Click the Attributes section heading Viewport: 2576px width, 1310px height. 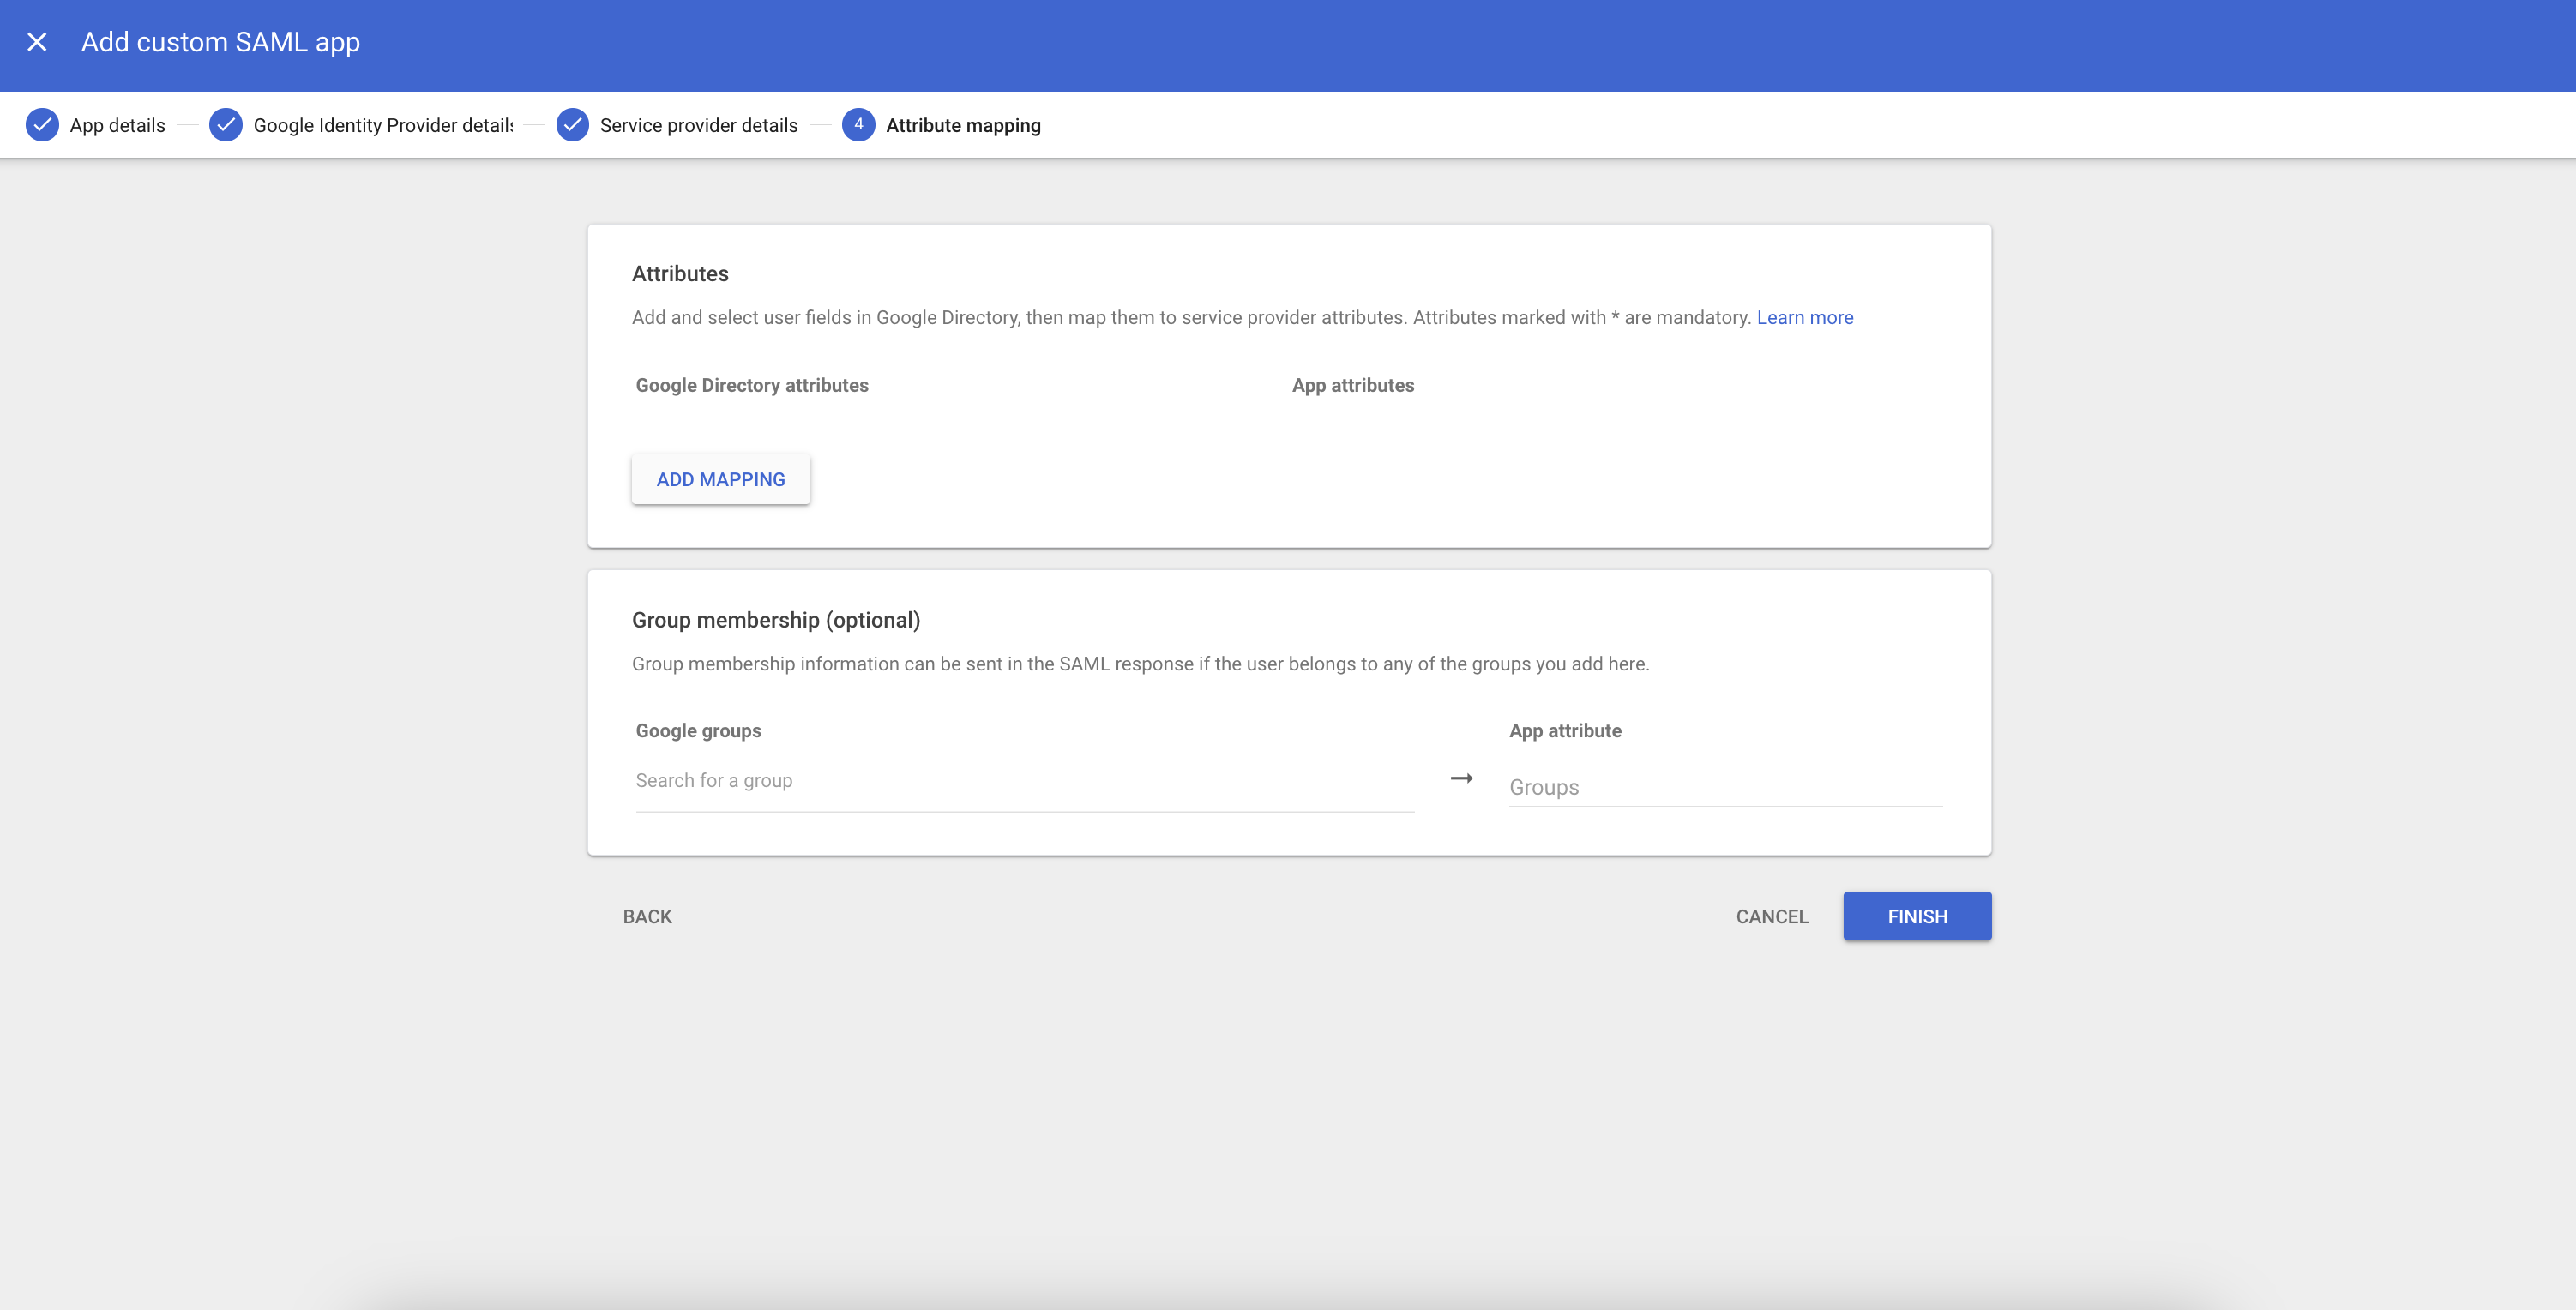680,274
